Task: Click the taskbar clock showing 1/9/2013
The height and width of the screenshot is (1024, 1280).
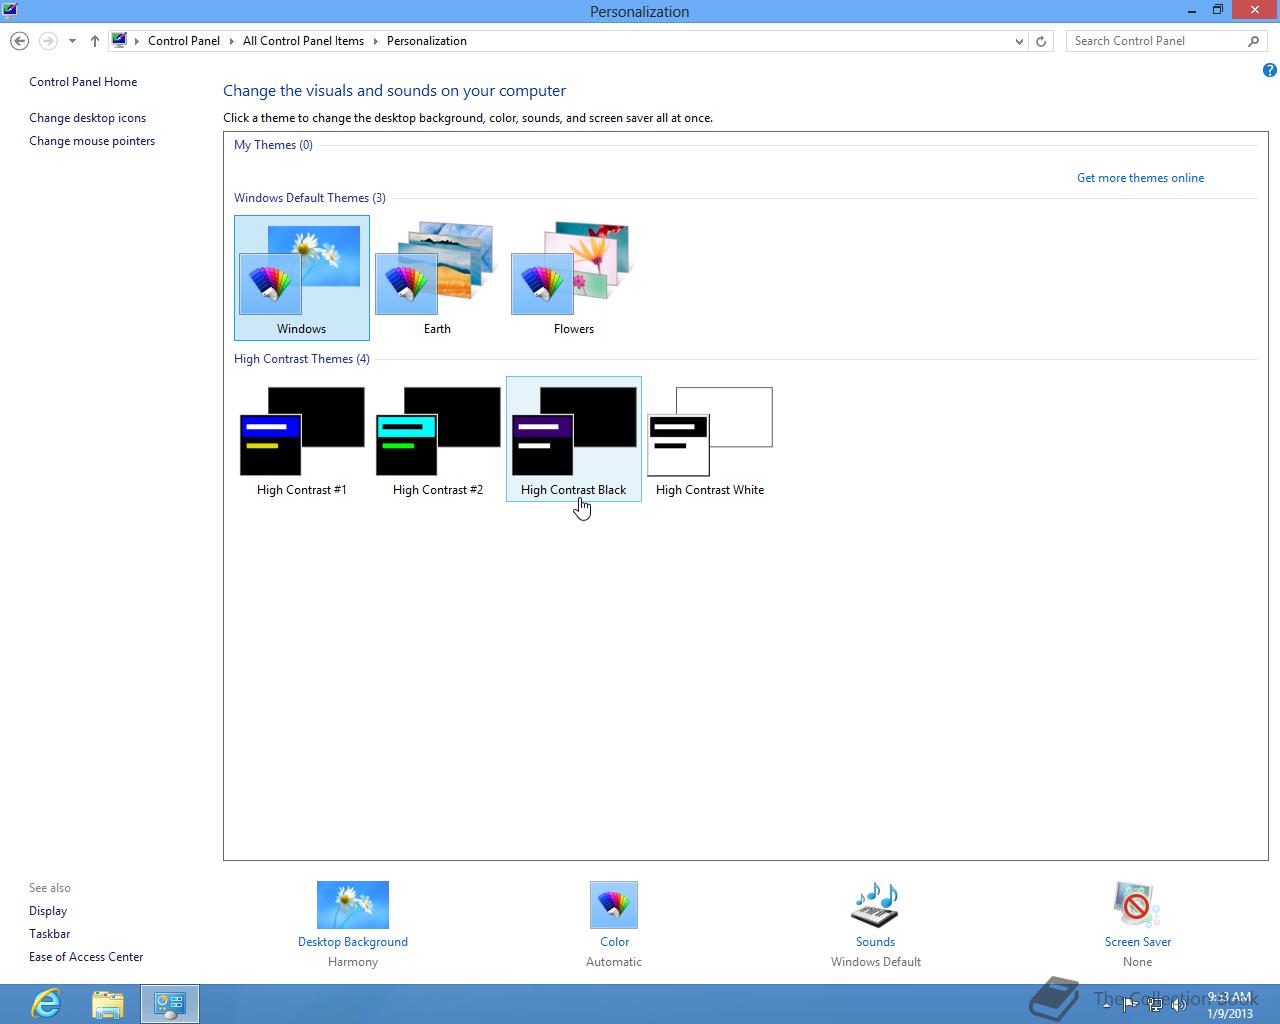Action: [1229, 1005]
